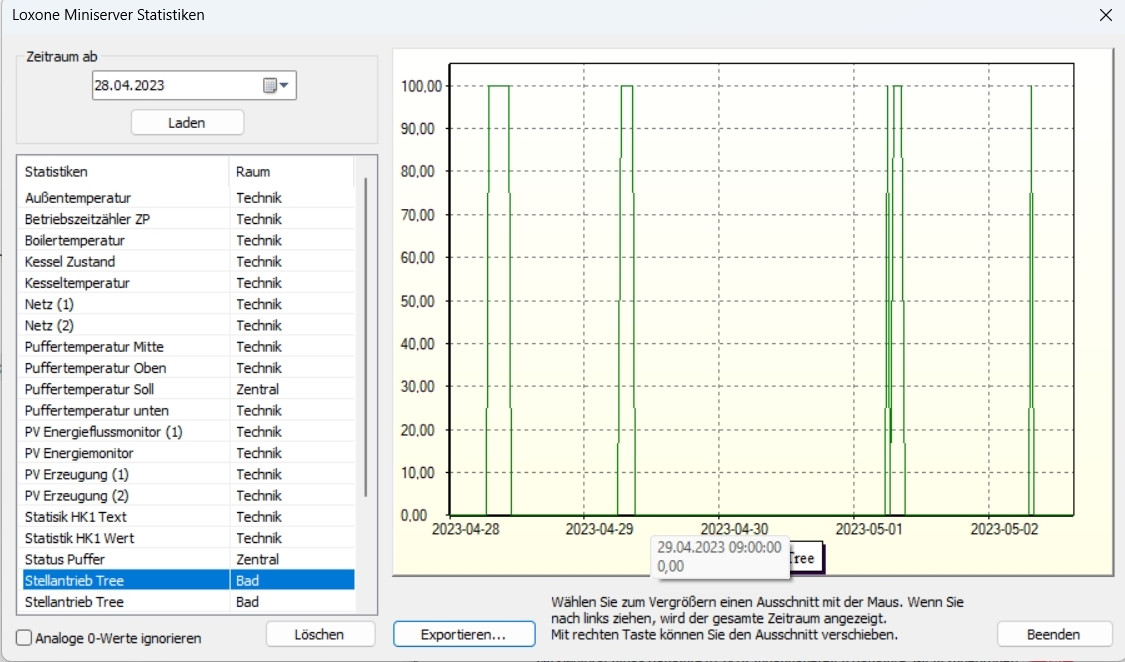Toggle Analoge 0-Werte ignorieren checkbox
The height and width of the screenshot is (662, 1125).
pos(24,638)
